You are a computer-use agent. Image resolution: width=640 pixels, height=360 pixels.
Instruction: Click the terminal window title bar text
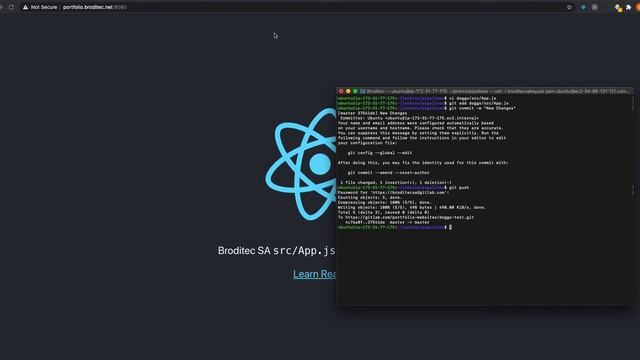498,91
